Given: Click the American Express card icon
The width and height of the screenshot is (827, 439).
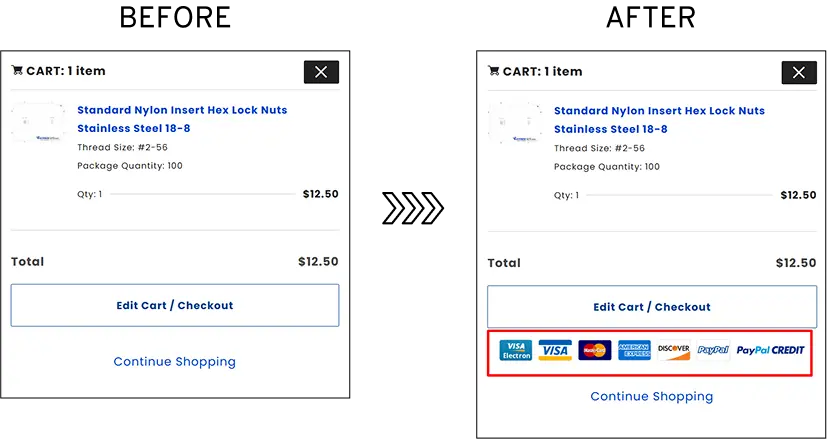Looking at the screenshot, I should 634,350.
